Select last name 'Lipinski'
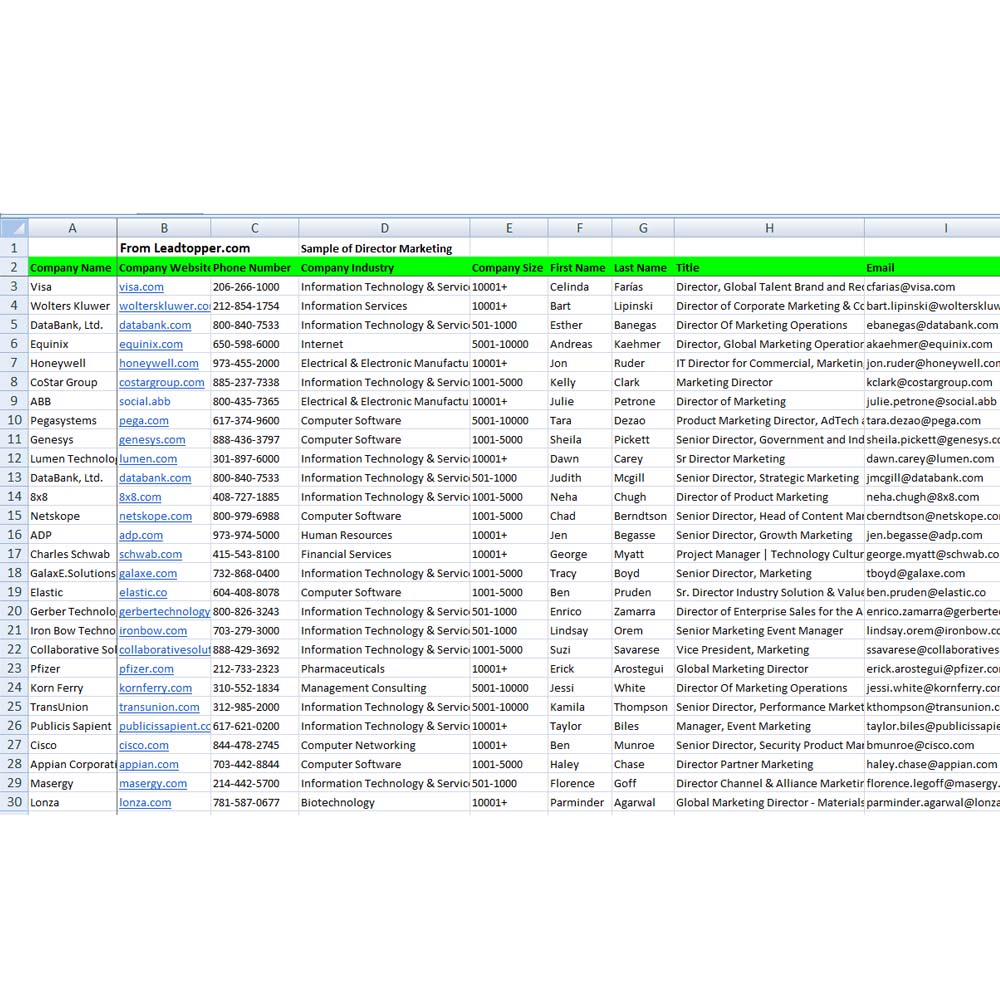This screenshot has width=1000, height=1000. tap(643, 306)
